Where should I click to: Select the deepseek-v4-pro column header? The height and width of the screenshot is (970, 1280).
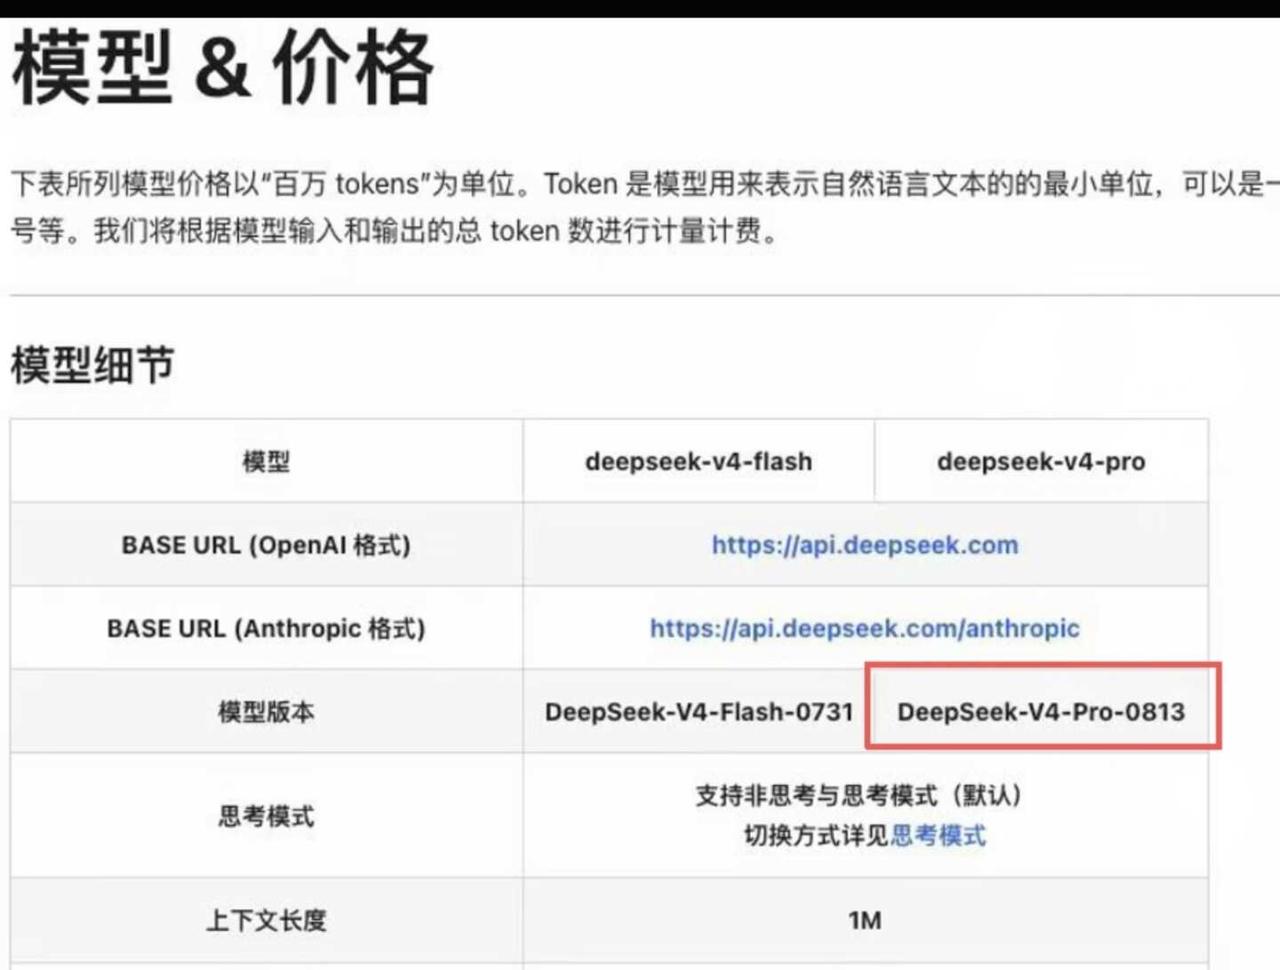click(x=1041, y=461)
